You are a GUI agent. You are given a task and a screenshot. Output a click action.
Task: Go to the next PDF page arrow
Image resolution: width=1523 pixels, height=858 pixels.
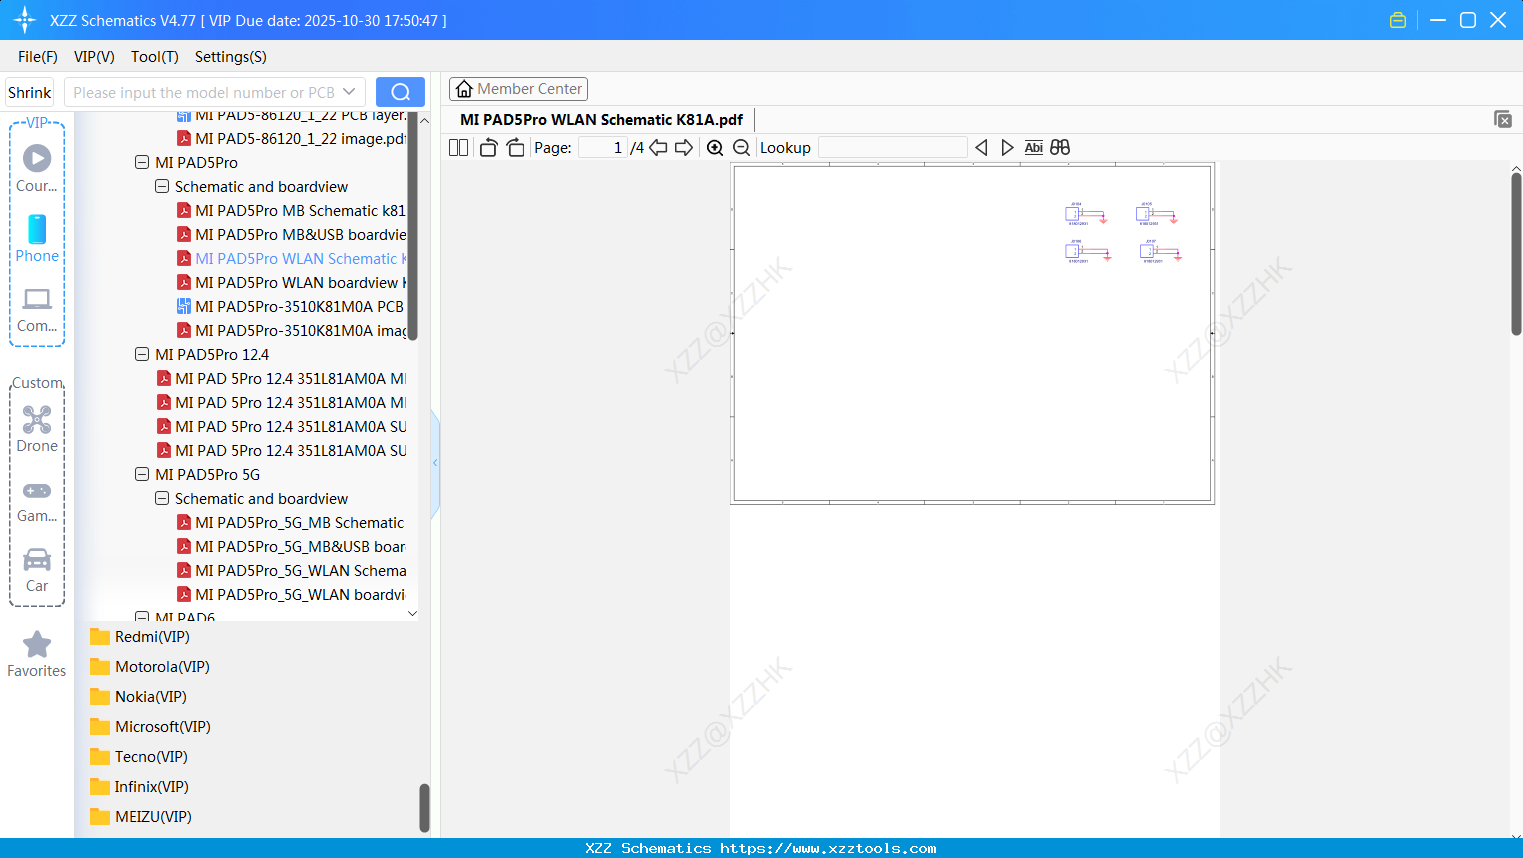click(x=684, y=148)
